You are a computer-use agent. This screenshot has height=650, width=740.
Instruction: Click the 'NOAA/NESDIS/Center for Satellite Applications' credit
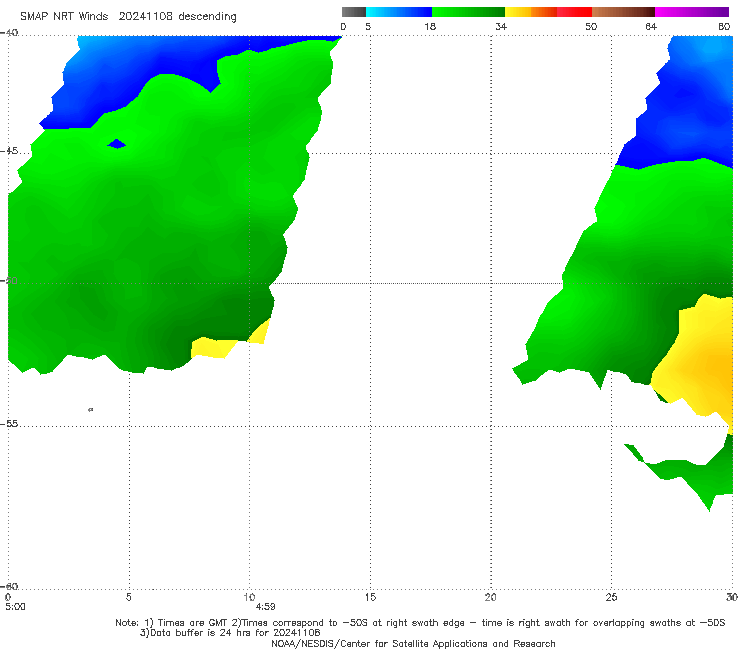point(413,644)
